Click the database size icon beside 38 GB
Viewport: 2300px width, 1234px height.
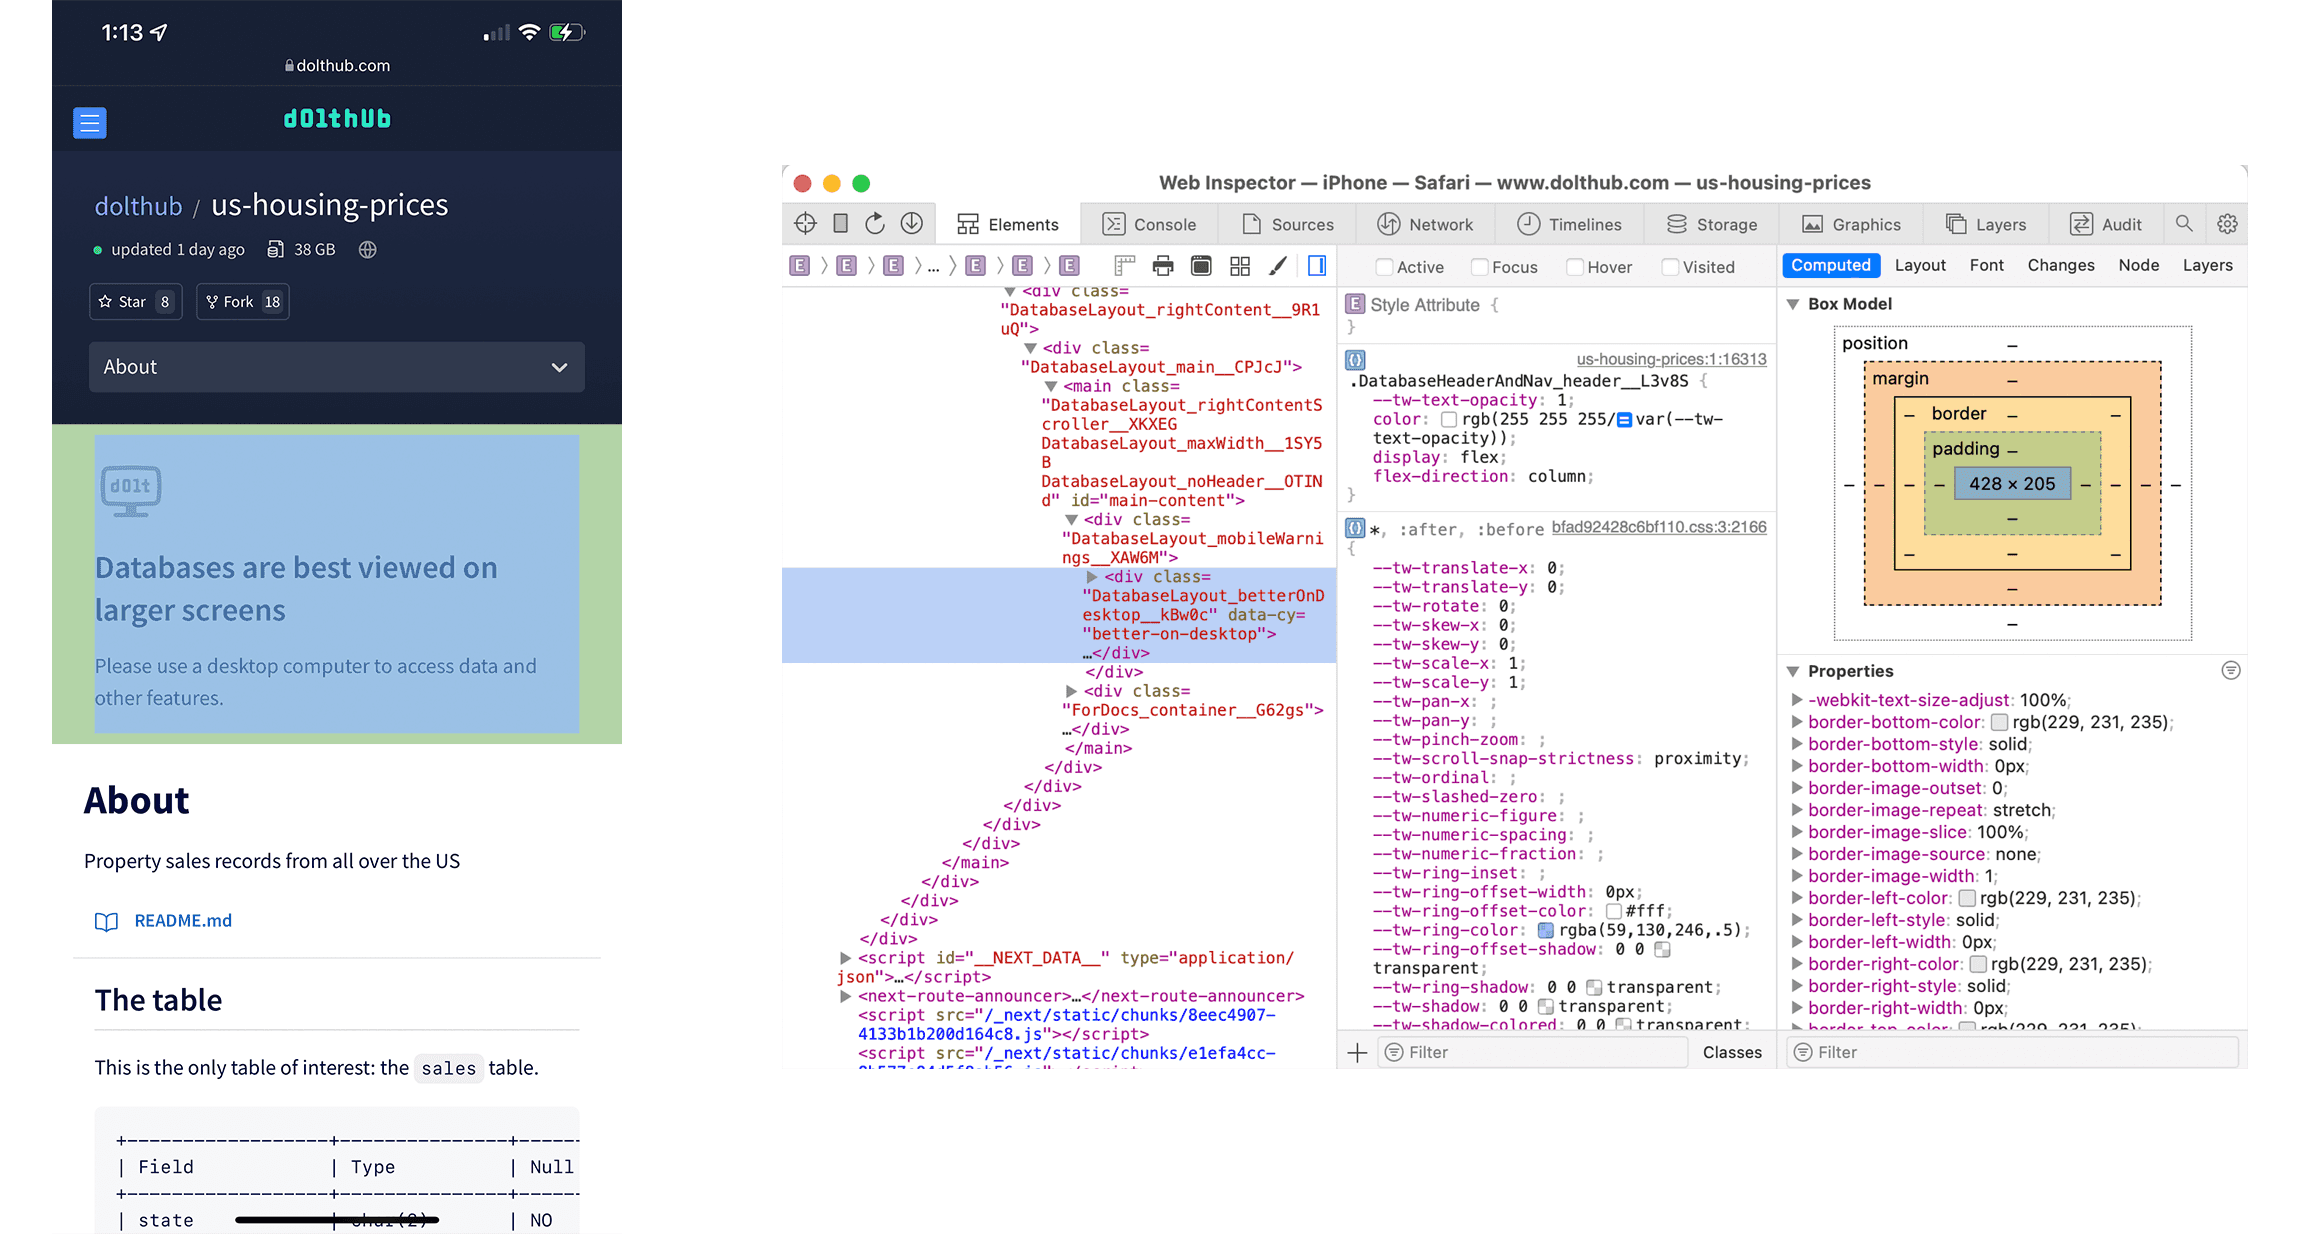coord(276,250)
